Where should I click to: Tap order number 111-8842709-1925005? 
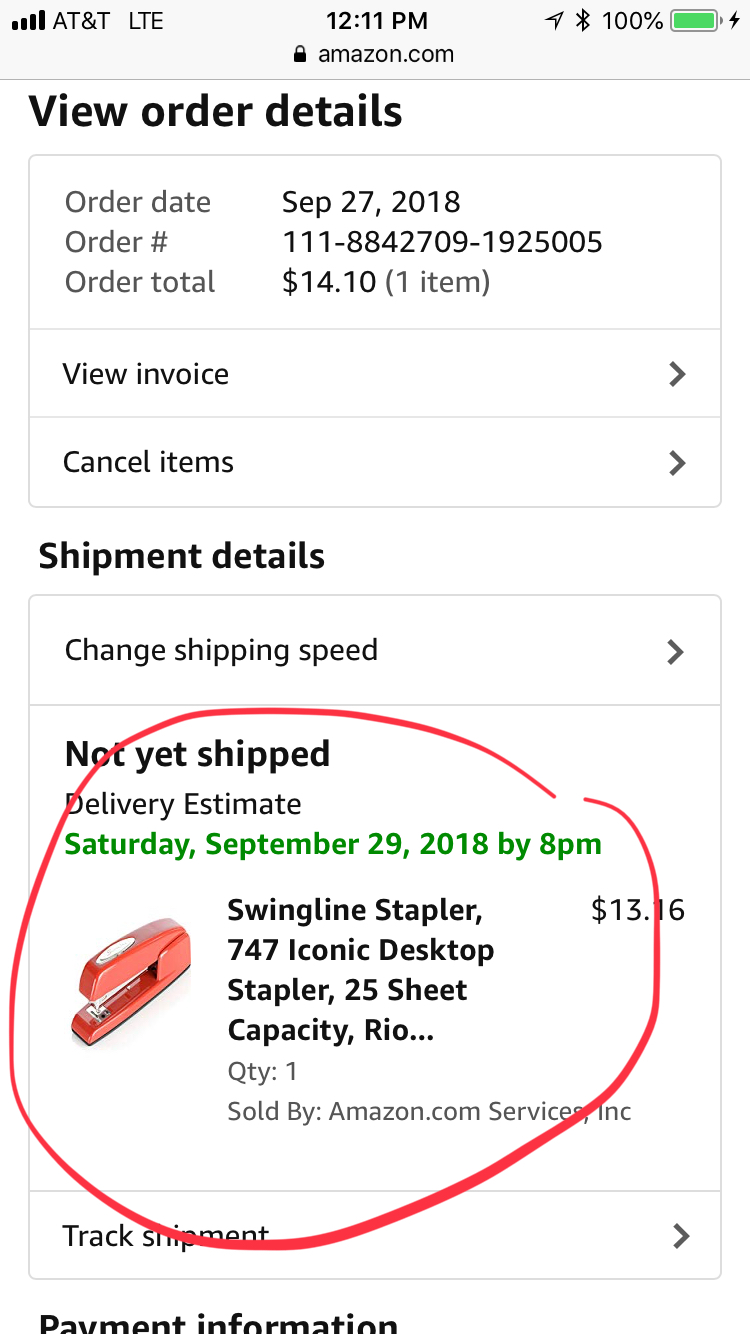[x=442, y=242]
